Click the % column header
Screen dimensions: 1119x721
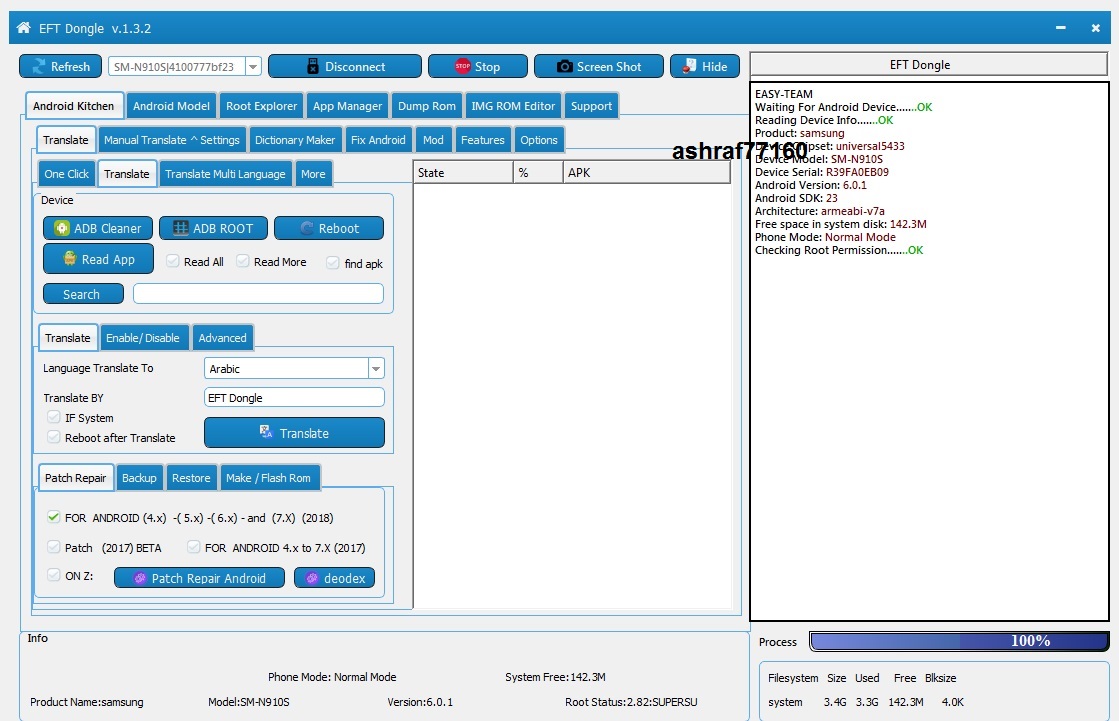click(x=538, y=173)
